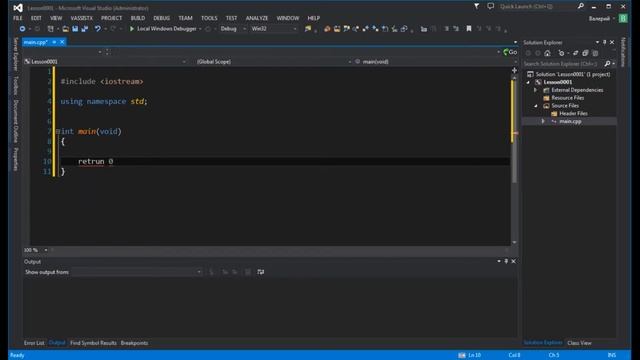Click the Visual Studio logo icon

coord(18,8)
